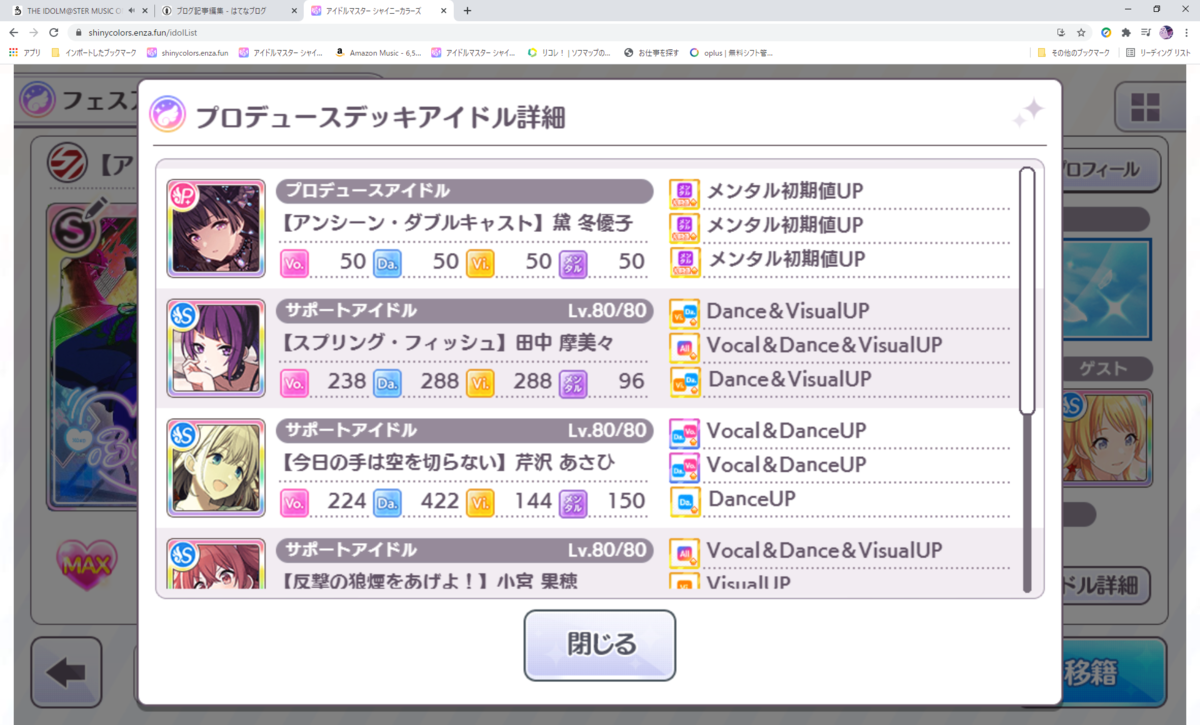1200x725 pixels.
Task: Click Visual stat icon in 芹沢 あさひ row
Action: point(480,503)
